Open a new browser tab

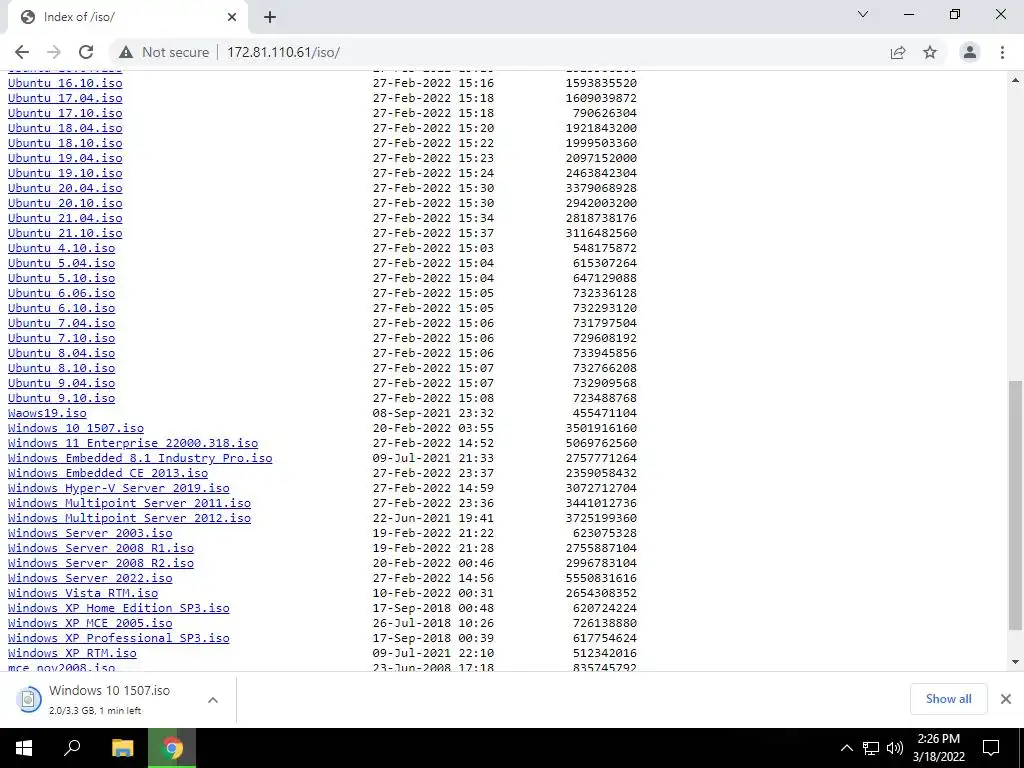(x=270, y=18)
